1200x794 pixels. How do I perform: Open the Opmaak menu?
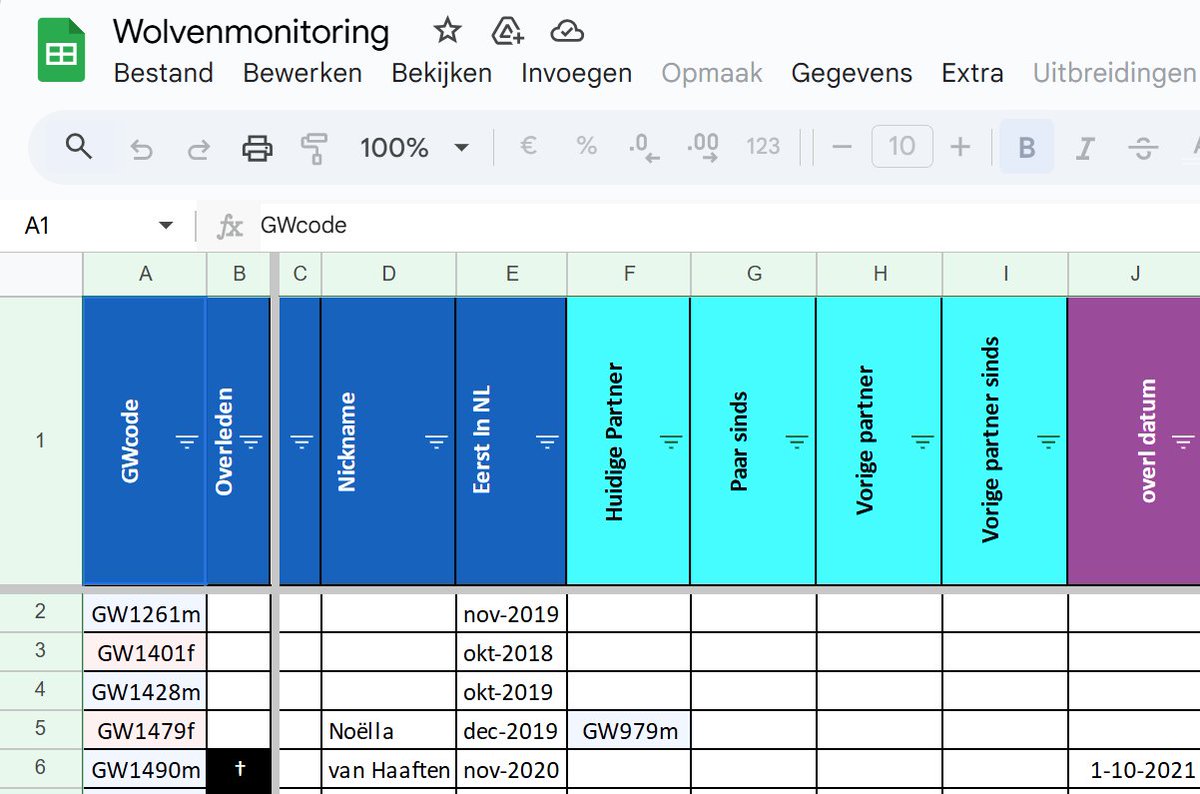(x=711, y=73)
